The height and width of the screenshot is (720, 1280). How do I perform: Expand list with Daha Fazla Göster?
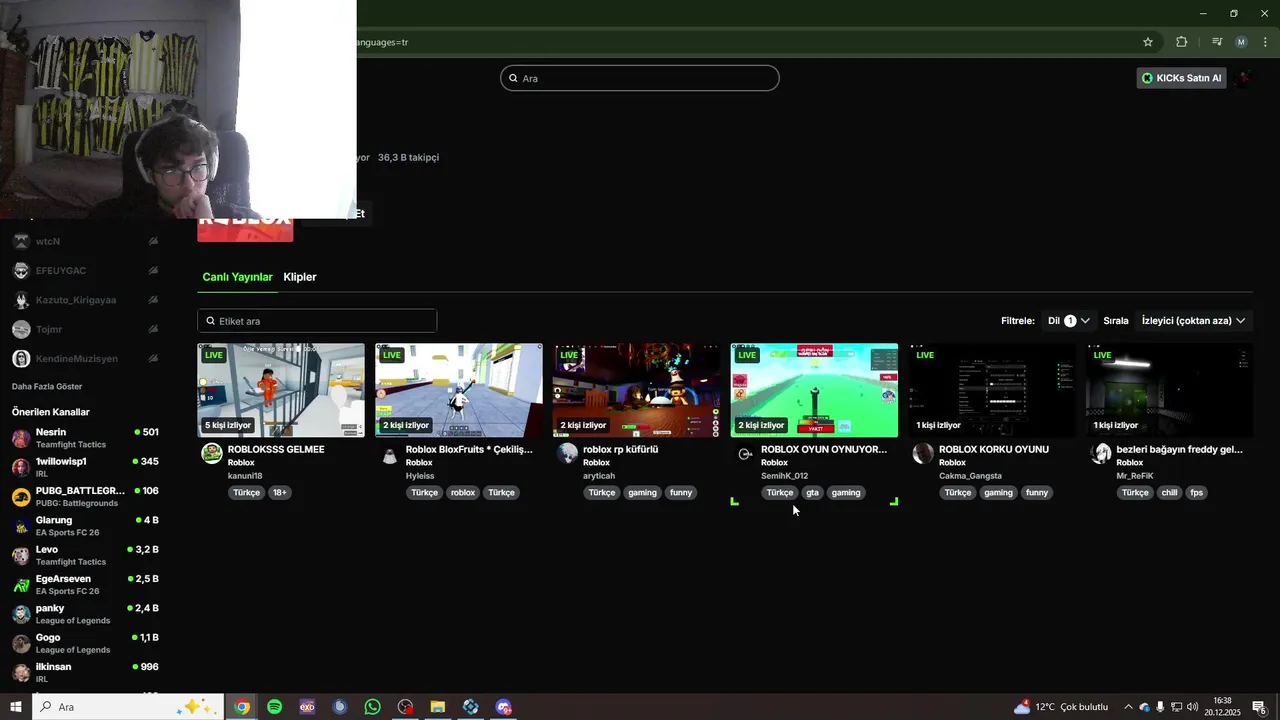click(x=47, y=386)
